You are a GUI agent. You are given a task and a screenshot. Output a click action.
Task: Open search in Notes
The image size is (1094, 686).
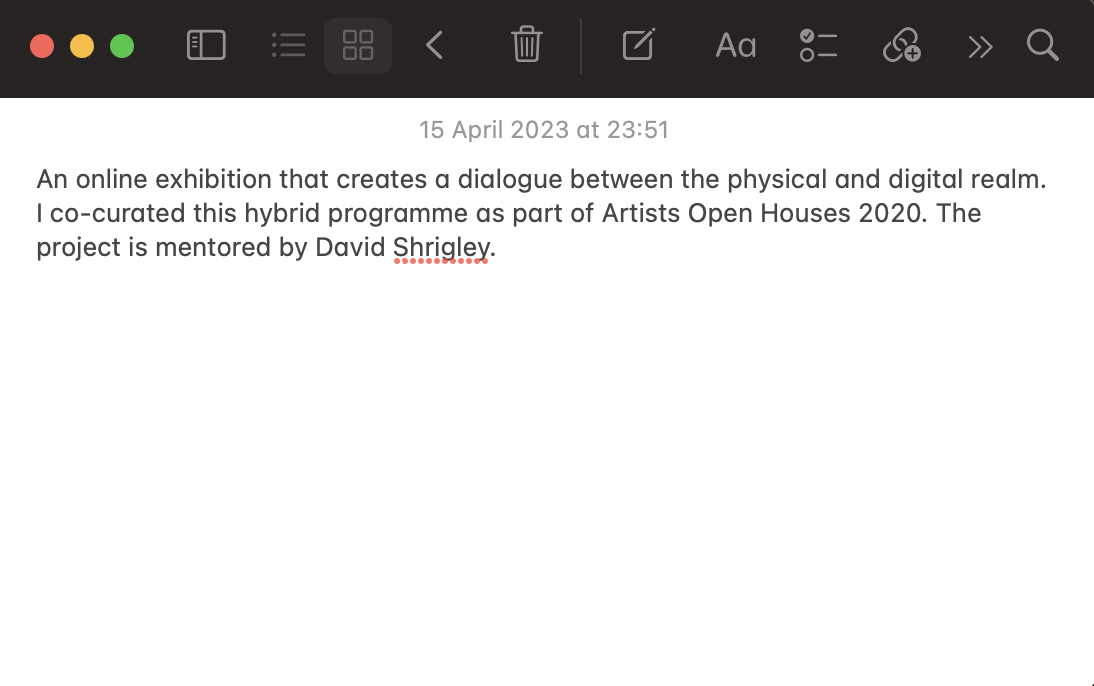1042,45
